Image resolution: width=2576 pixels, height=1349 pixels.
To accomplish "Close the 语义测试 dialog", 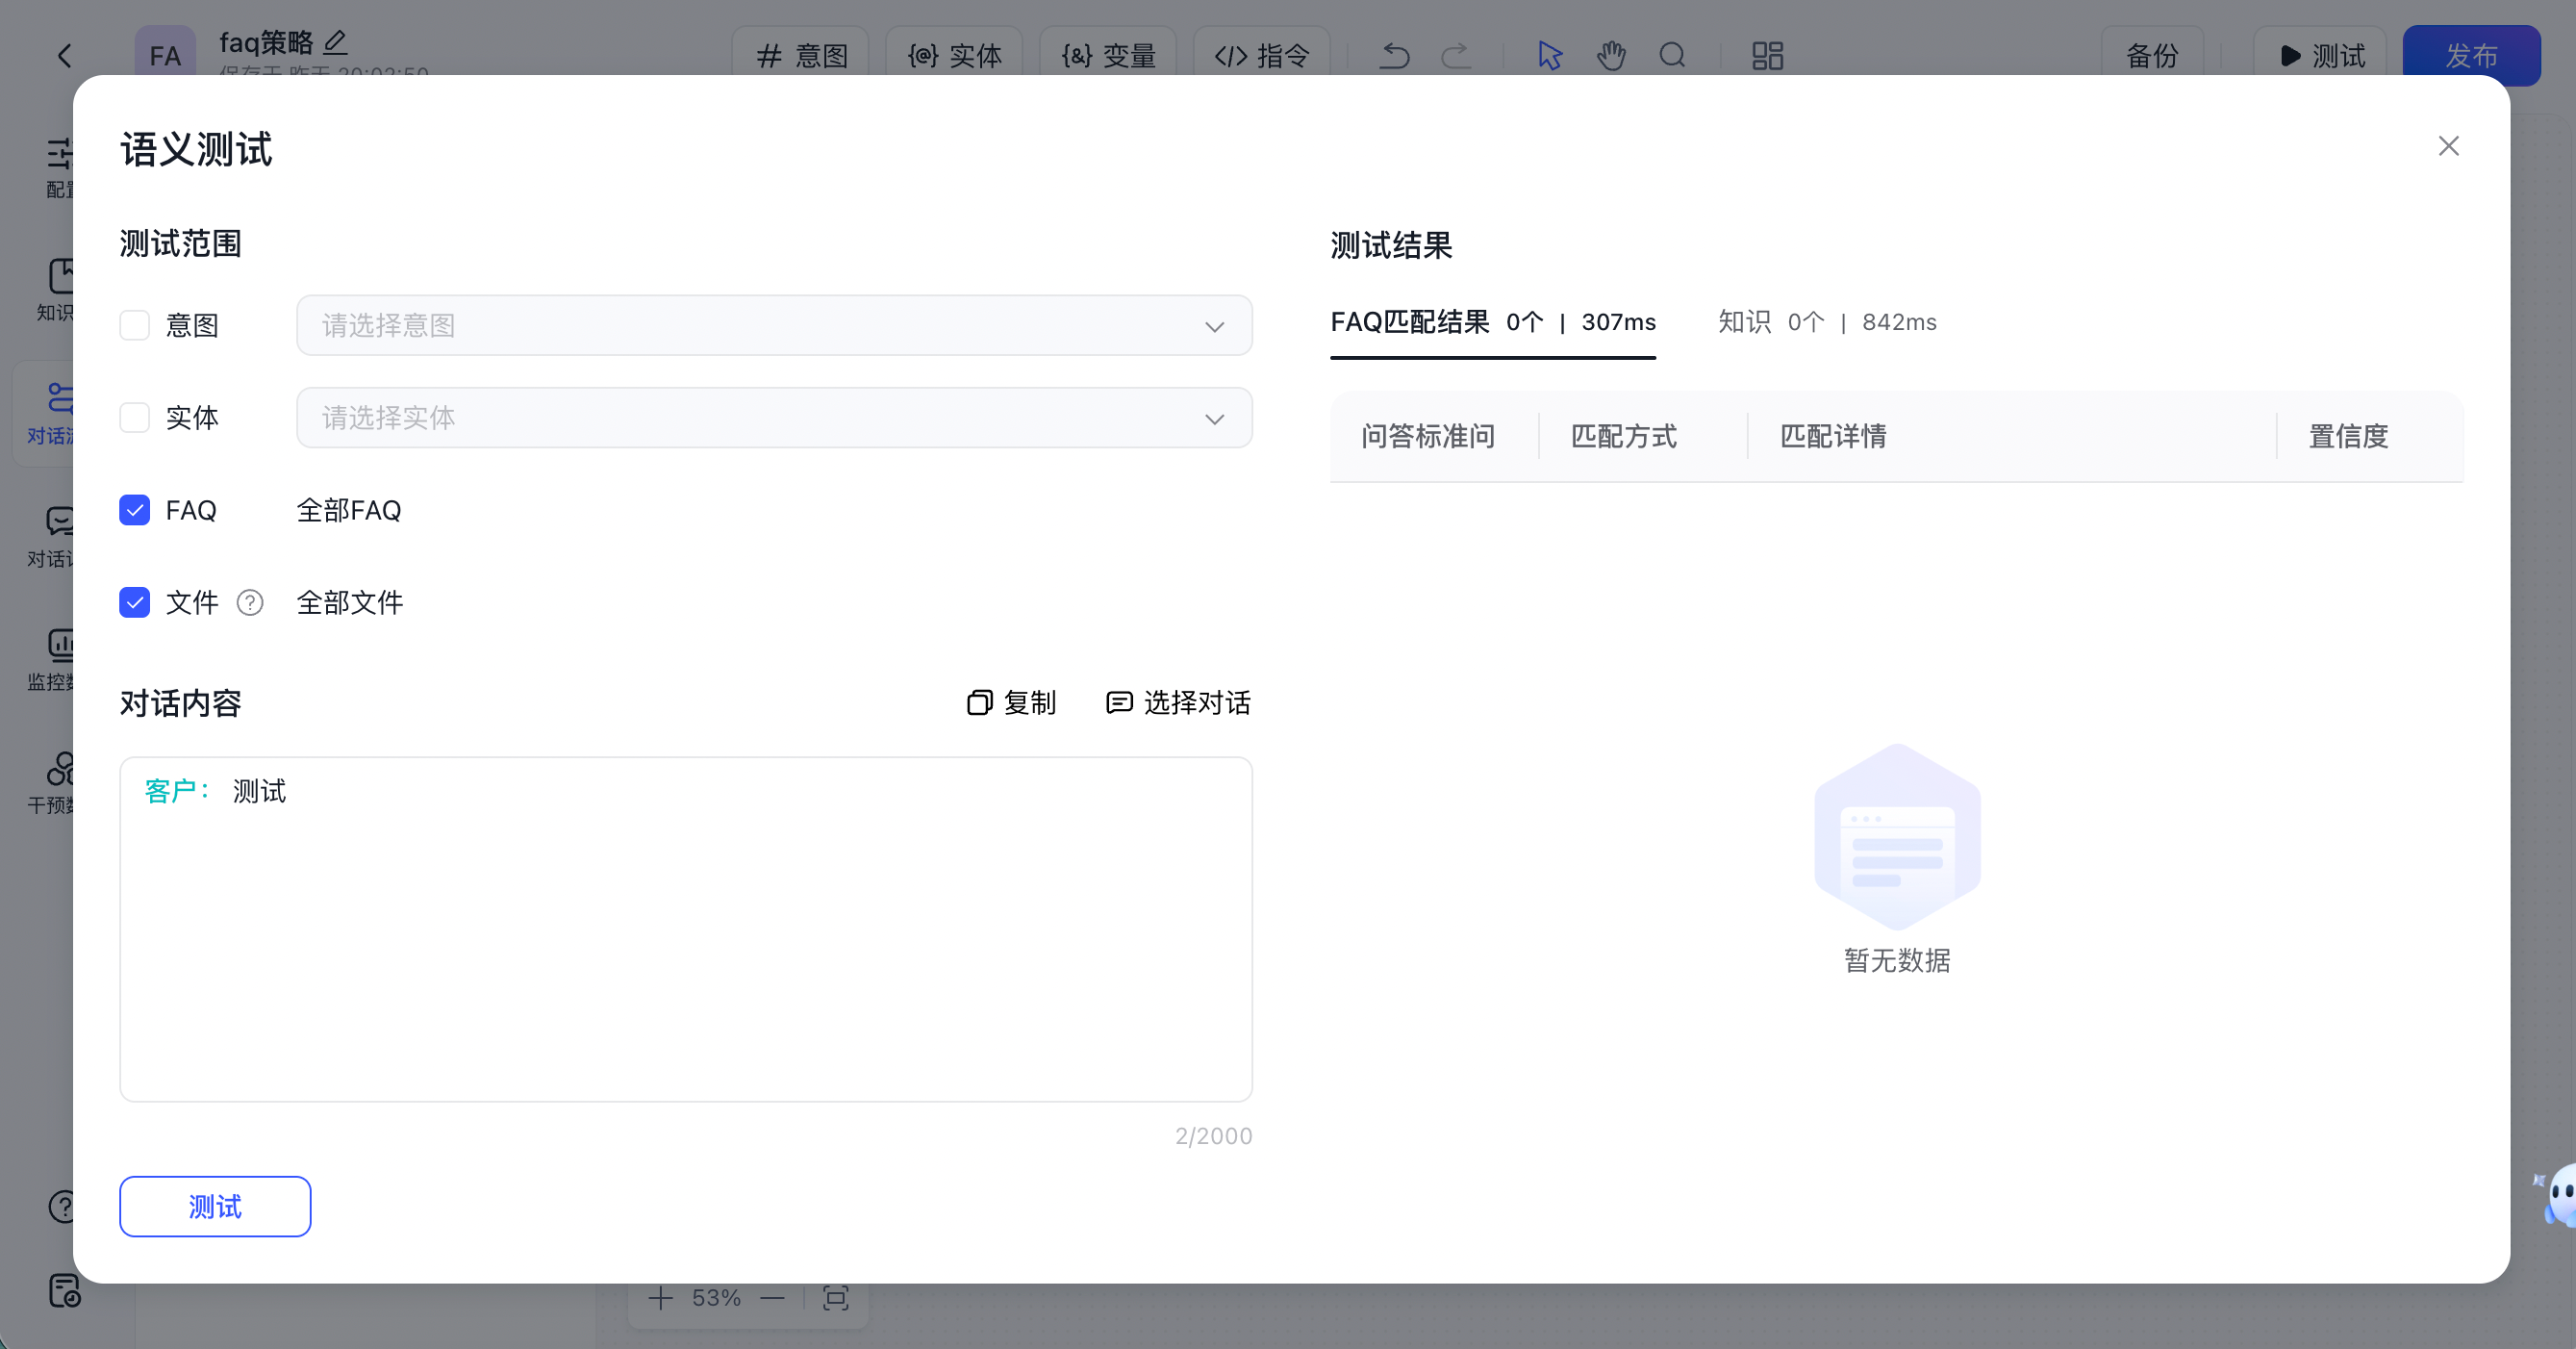I will [x=2448, y=146].
